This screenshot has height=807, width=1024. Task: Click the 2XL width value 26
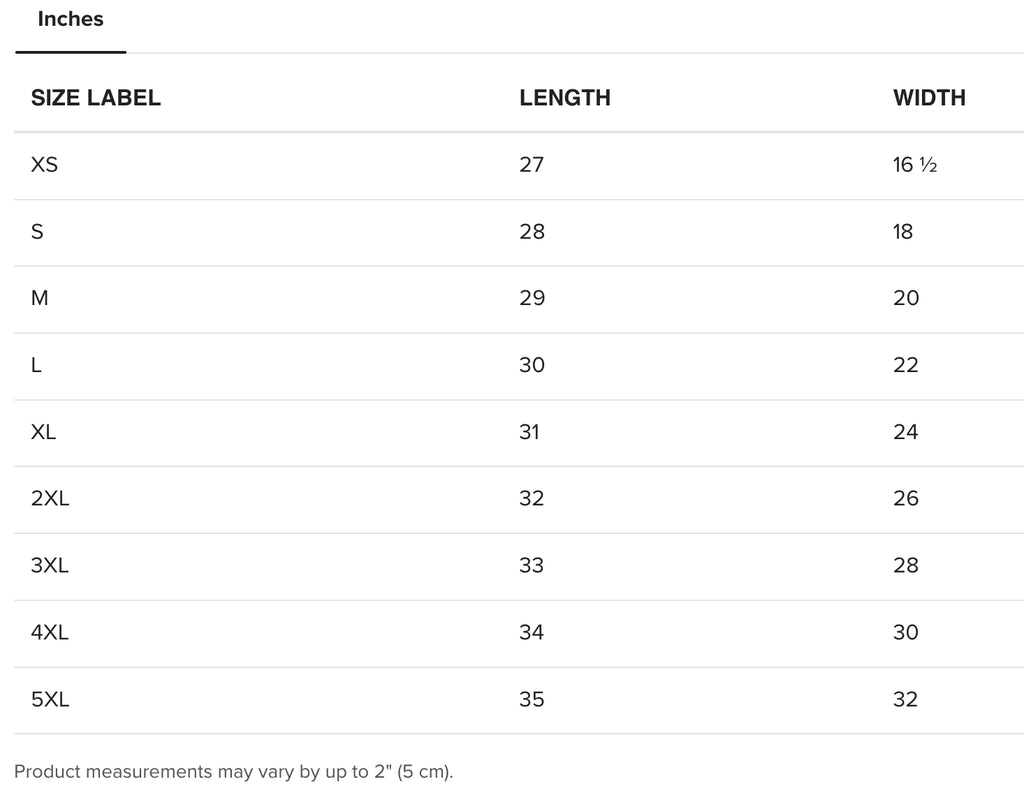coord(906,499)
